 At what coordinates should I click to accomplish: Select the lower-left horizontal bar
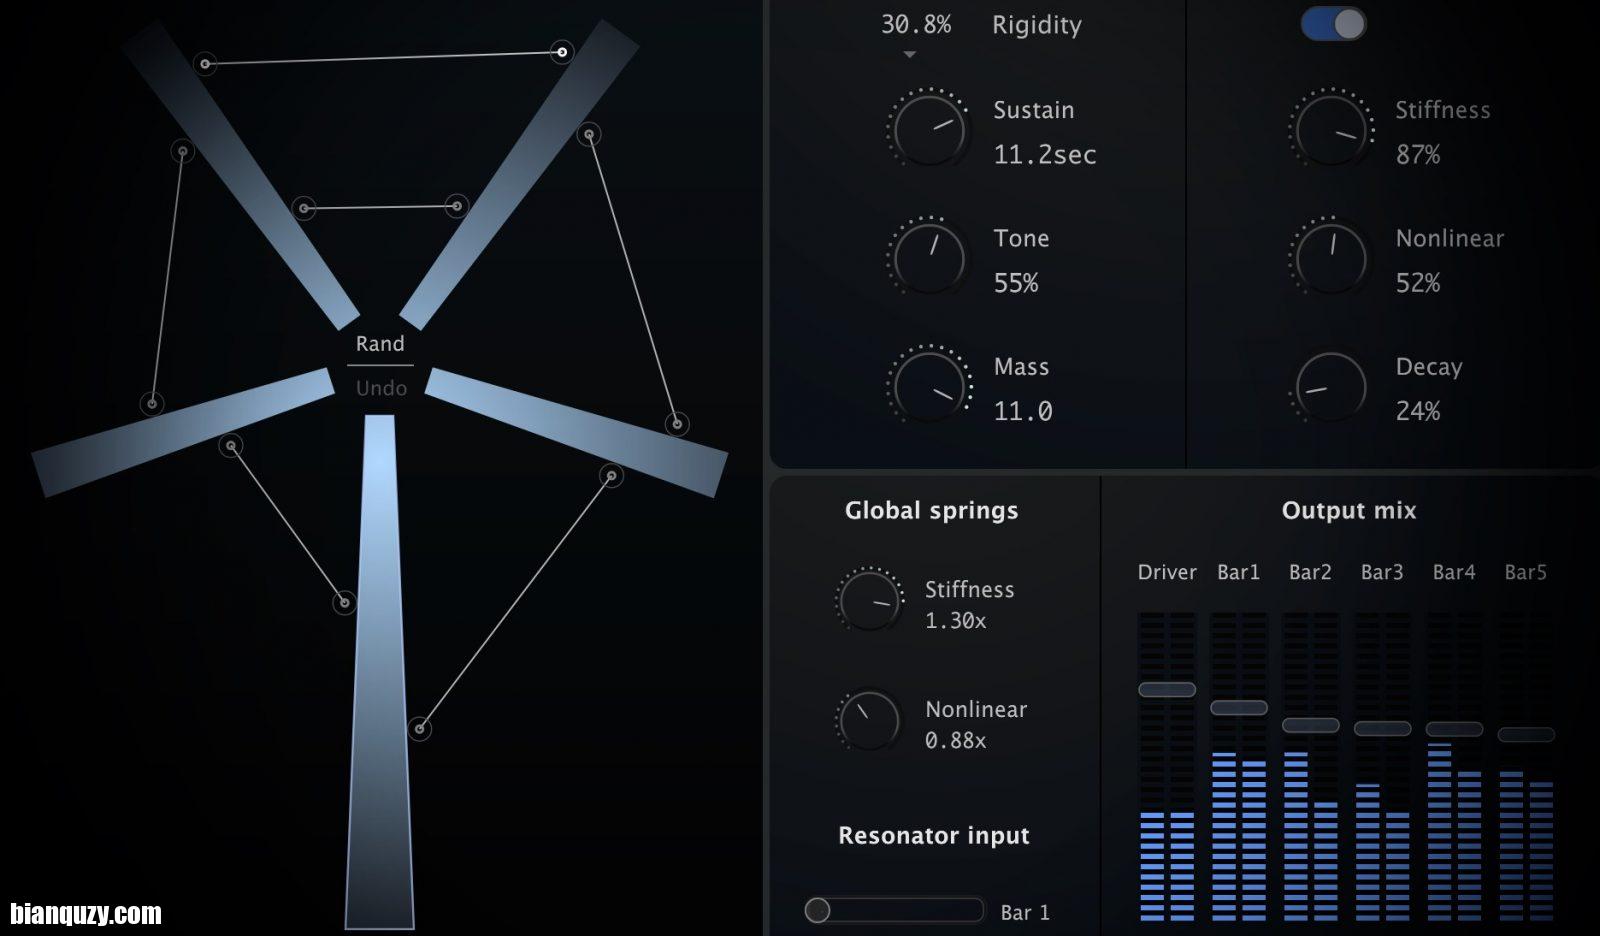(x=184, y=431)
